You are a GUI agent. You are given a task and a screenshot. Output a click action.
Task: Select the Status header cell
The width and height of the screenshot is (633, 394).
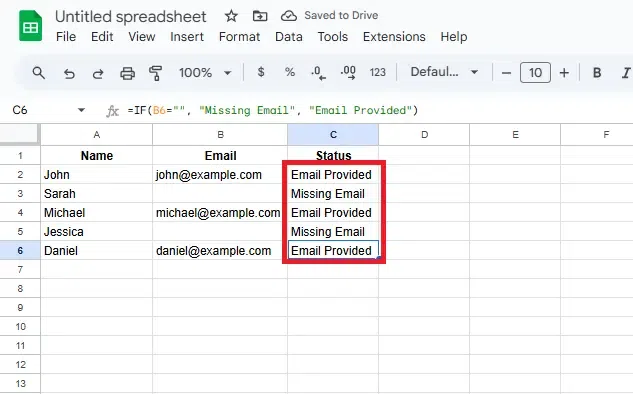333,155
